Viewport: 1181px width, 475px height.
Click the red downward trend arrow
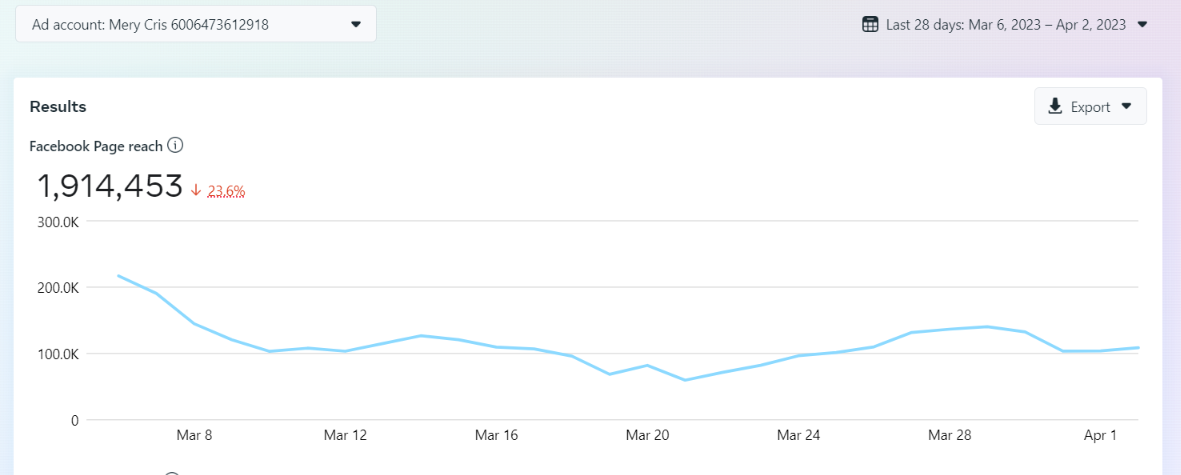[x=196, y=190]
